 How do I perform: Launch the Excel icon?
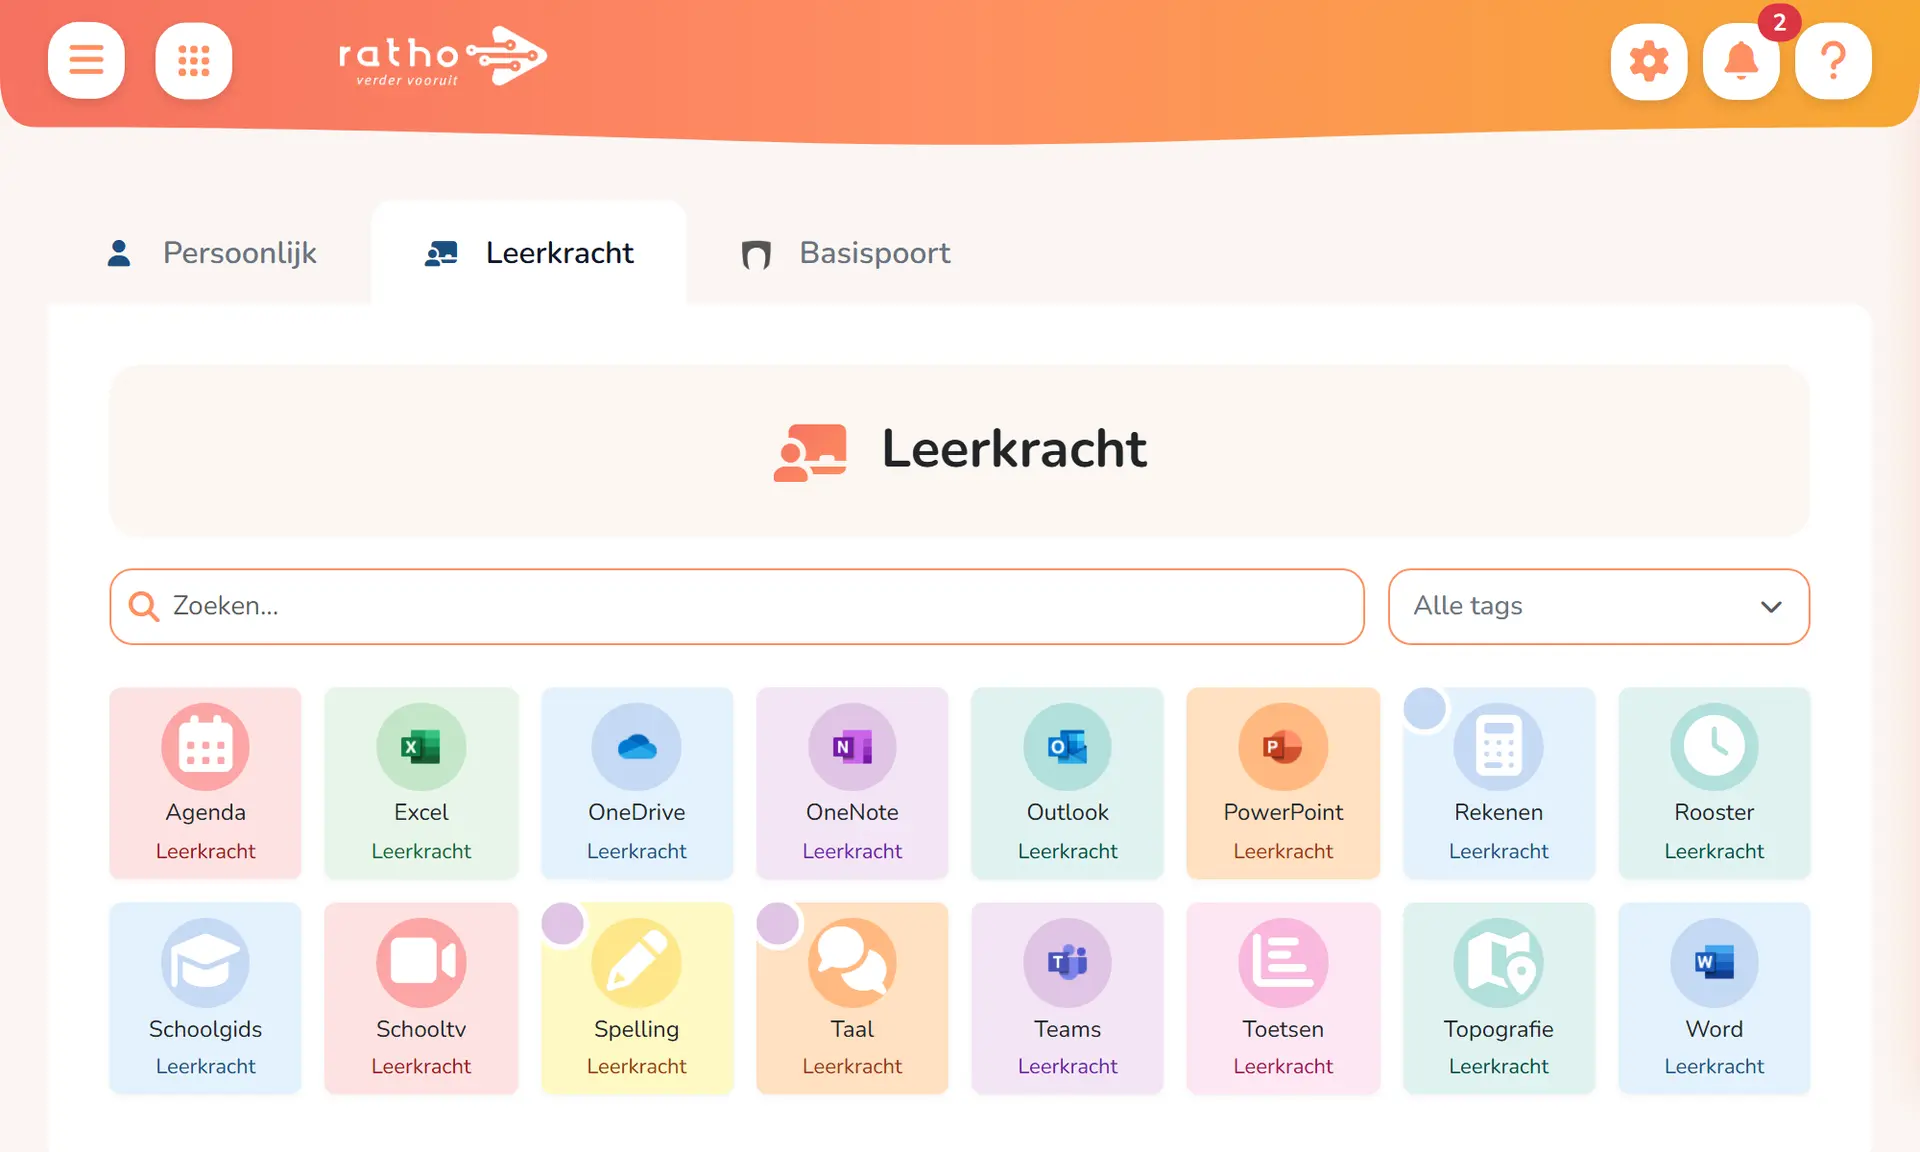(x=421, y=747)
